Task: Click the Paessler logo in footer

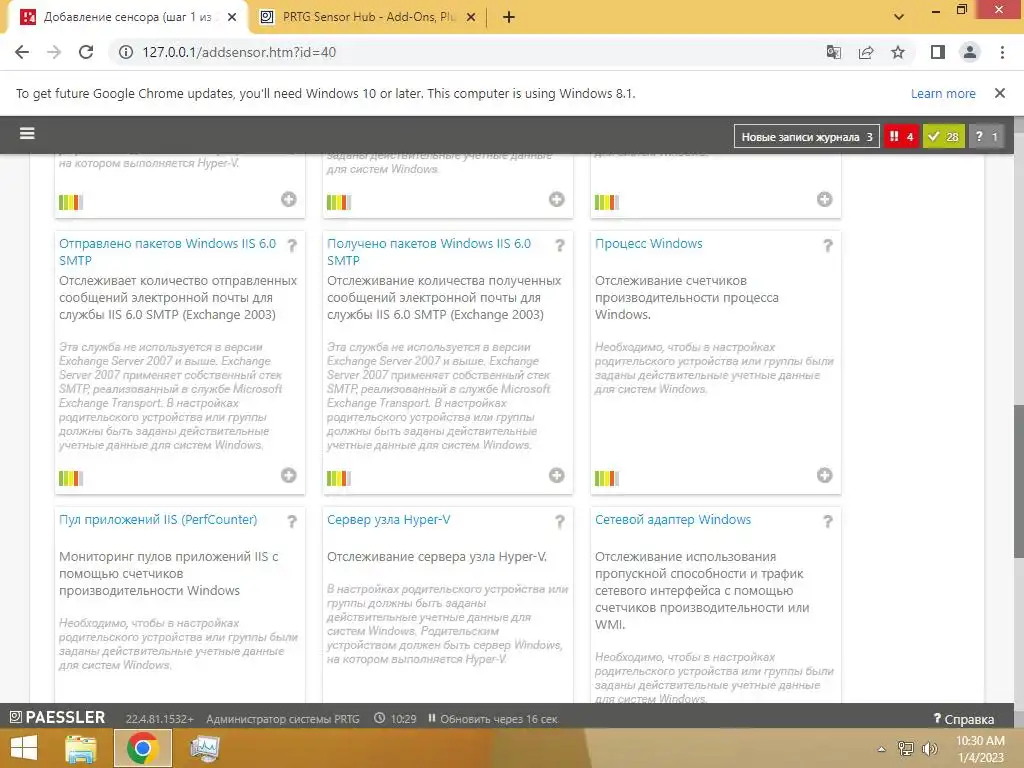Action: pos(57,718)
